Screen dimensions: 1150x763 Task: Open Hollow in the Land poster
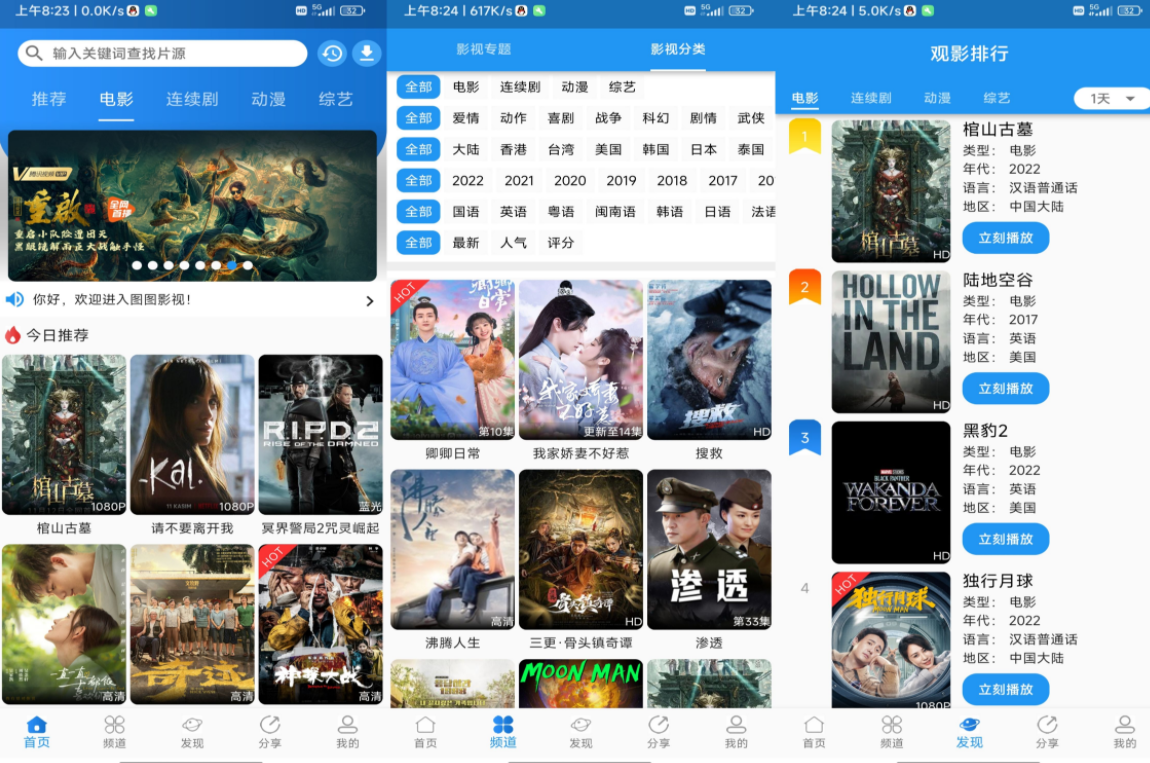pos(891,342)
